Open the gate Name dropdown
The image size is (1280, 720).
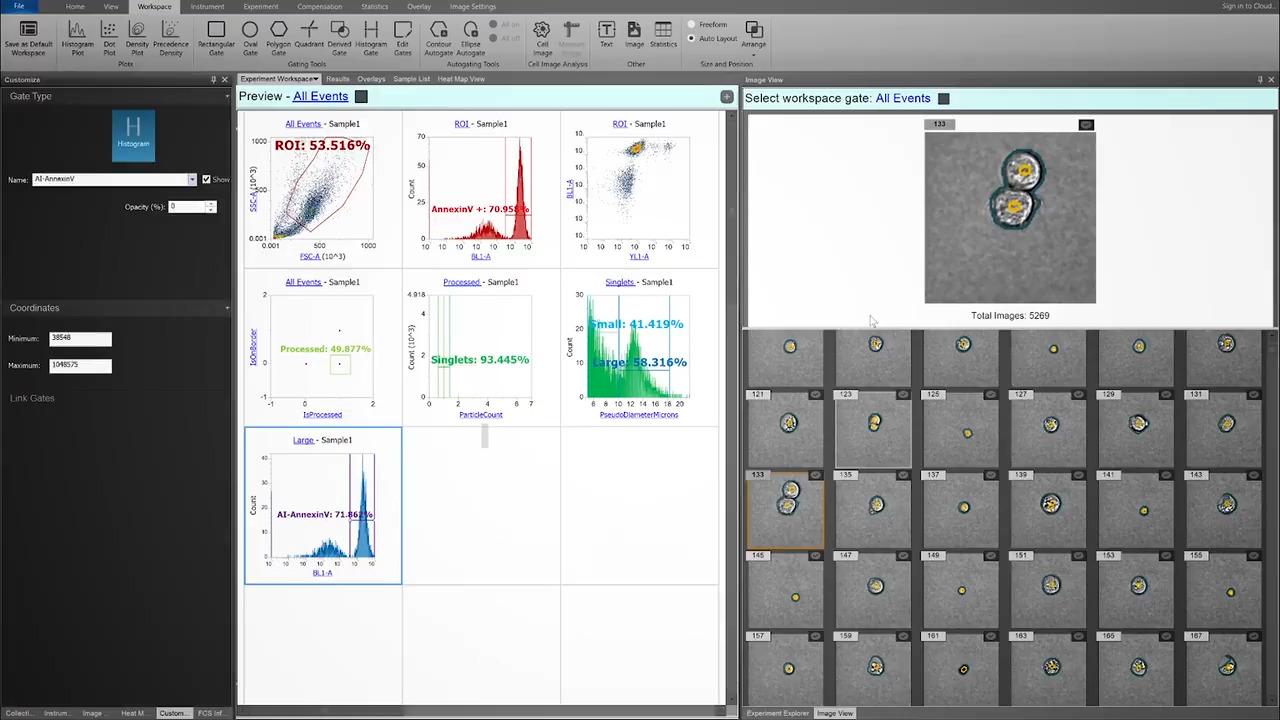[191, 180]
